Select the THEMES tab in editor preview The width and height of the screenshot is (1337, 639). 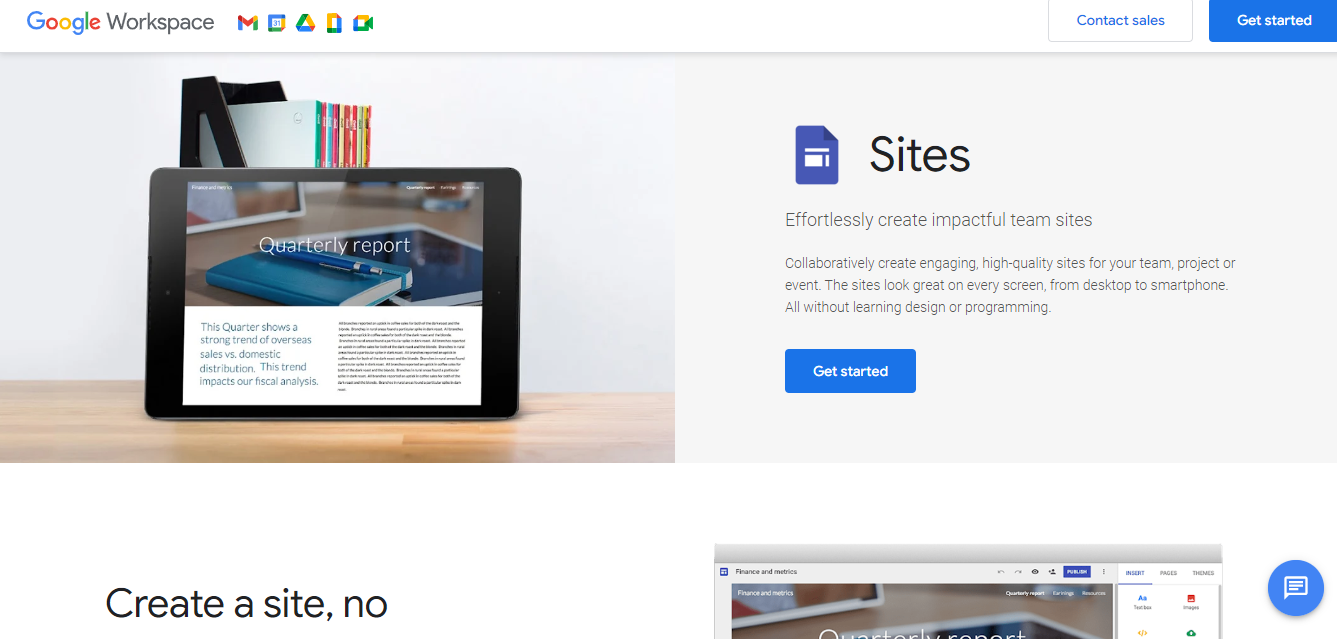point(1203,573)
